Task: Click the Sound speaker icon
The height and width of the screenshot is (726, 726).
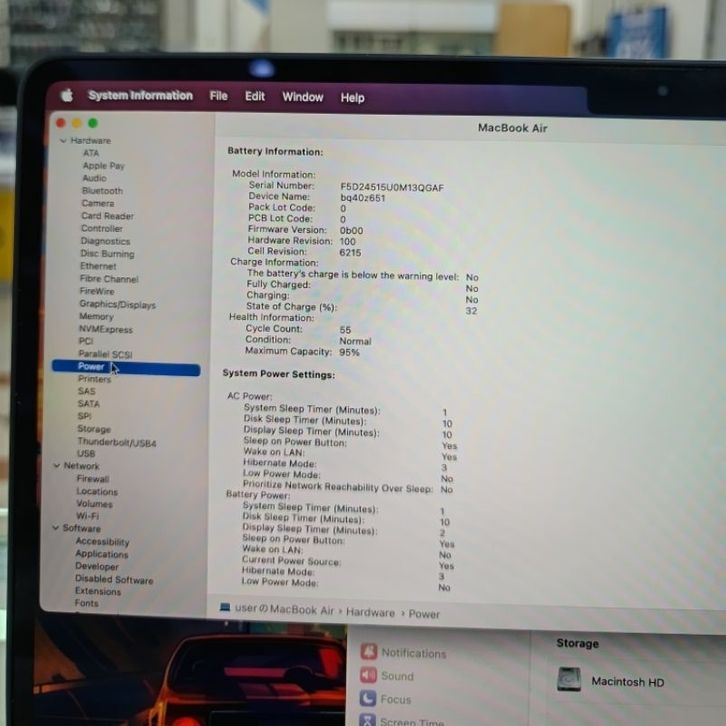Action: 368,676
